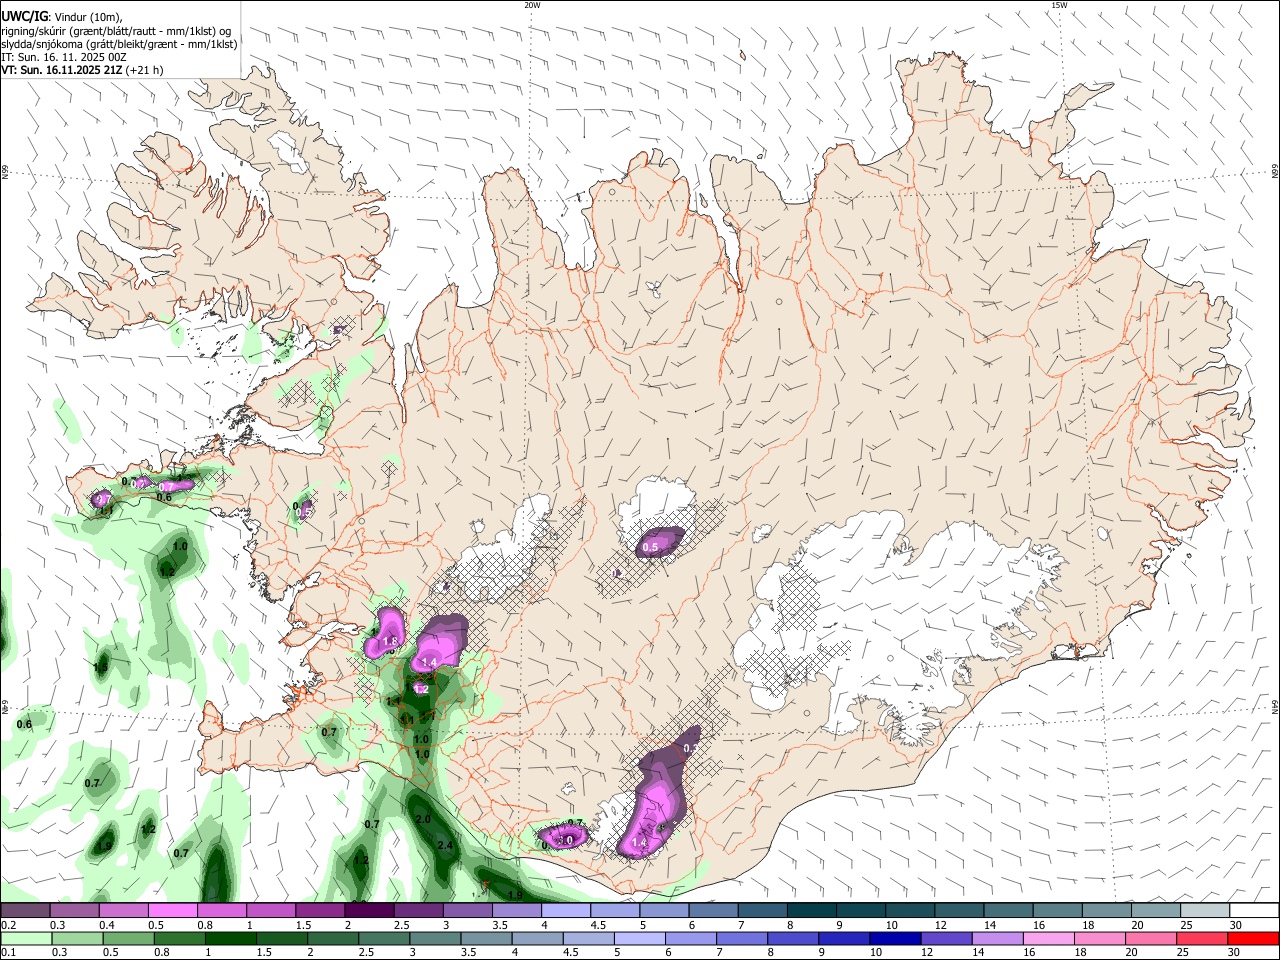The width and height of the screenshot is (1280, 960).
Task: Click the '0.1' label starting the rain legend
Action: click(x=8, y=953)
